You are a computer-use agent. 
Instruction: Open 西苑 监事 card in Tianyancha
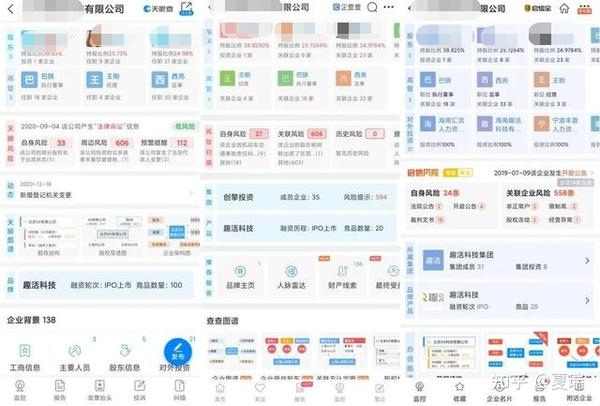tap(174, 87)
